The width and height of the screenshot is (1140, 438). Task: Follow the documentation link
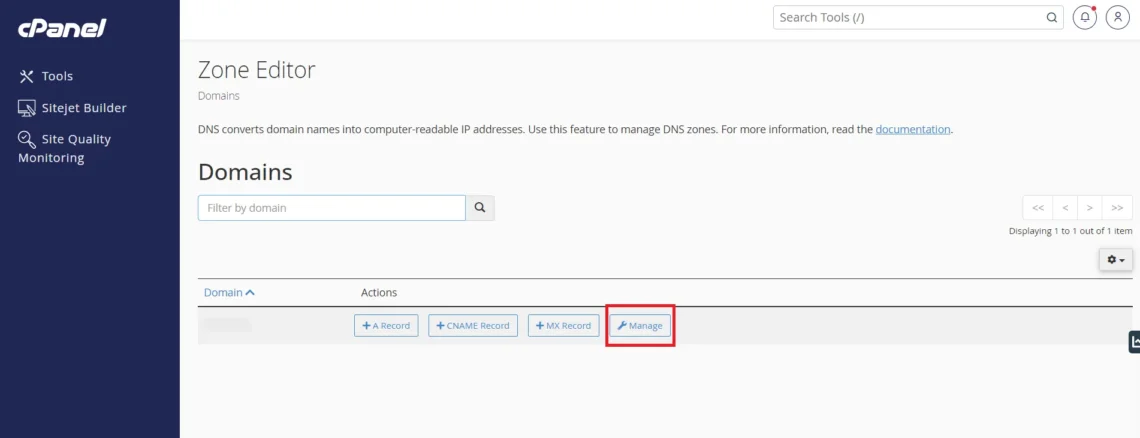(912, 130)
